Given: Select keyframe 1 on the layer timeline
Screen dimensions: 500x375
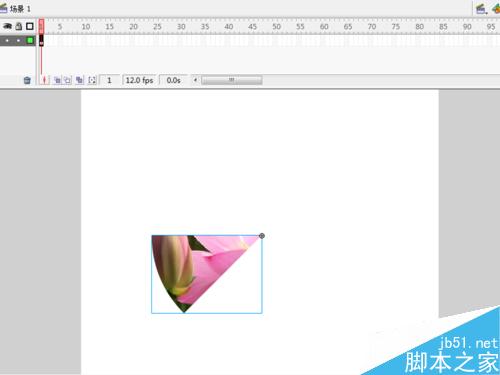Looking at the screenshot, I should pyautogui.click(x=41, y=41).
